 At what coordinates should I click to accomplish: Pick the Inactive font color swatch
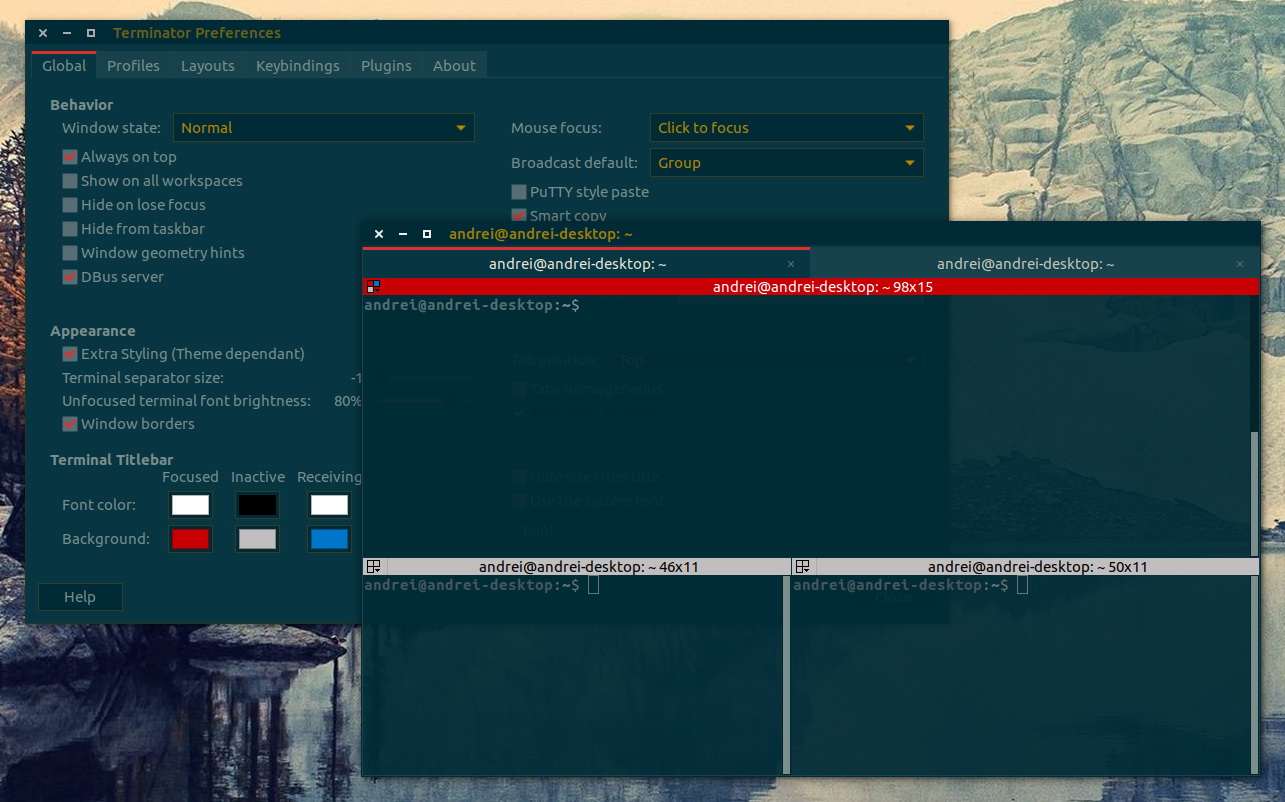[257, 505]
